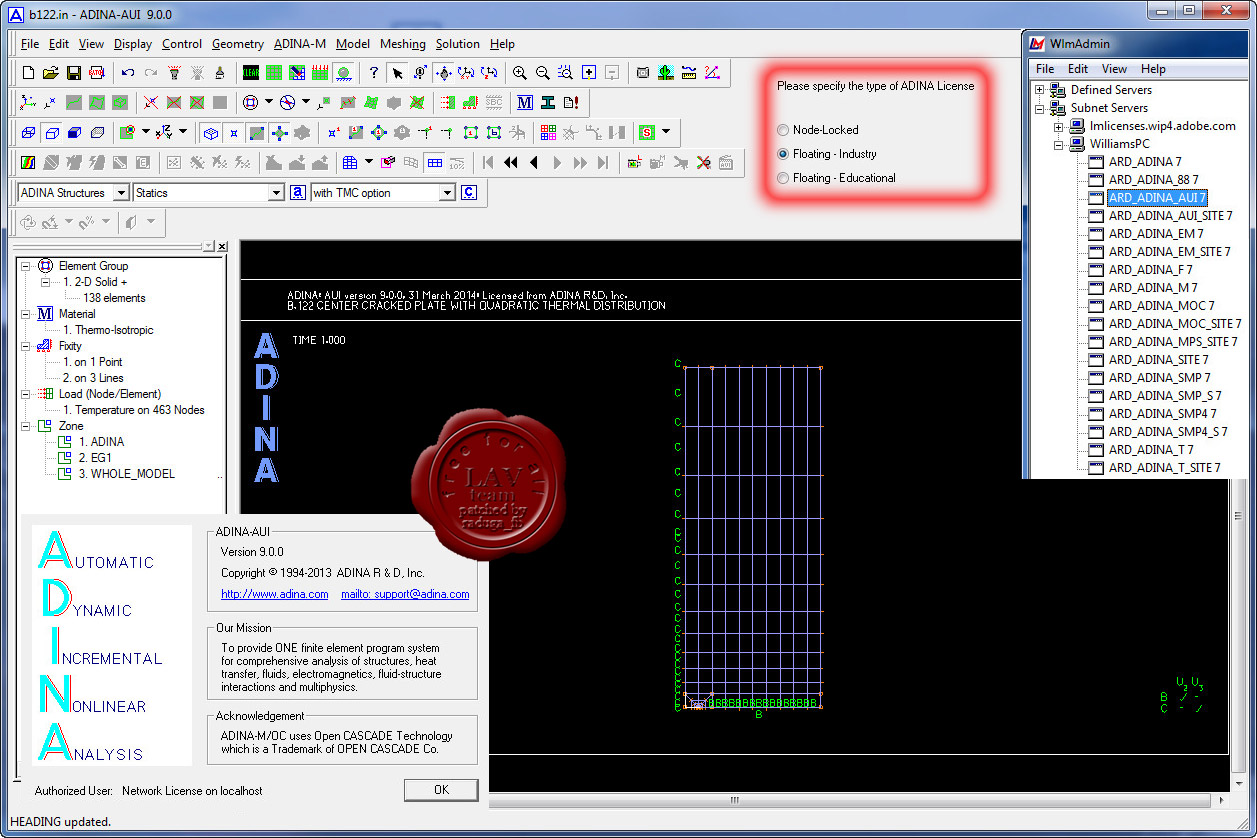Undo the last action
Viewport: 1257px width, 838px height.
[x=128, y=72]
